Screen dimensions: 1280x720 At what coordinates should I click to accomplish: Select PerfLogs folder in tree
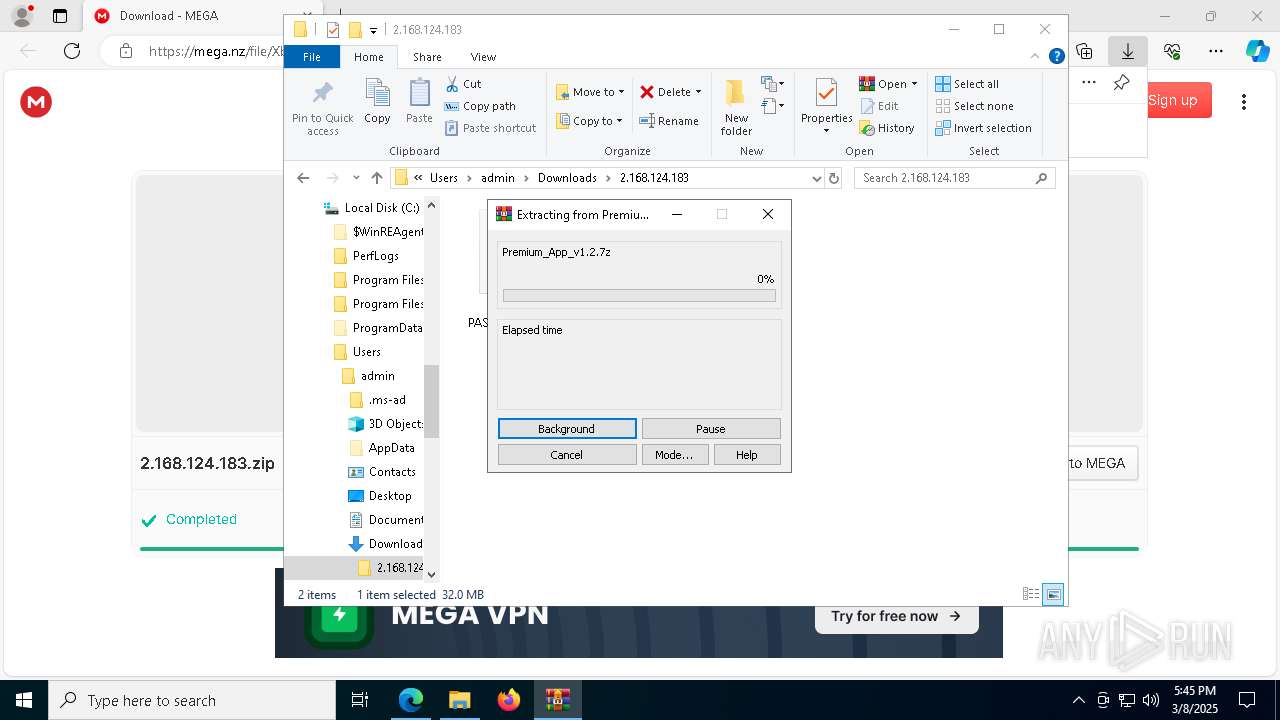tap(365, 256)
